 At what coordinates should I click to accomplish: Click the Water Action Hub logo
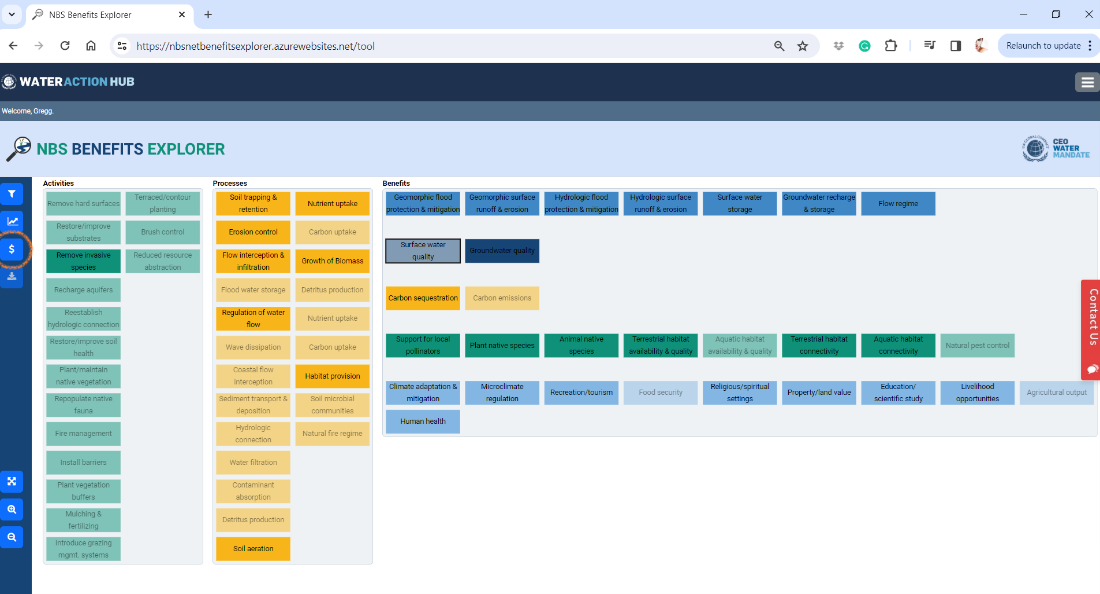tap(68, 82)
